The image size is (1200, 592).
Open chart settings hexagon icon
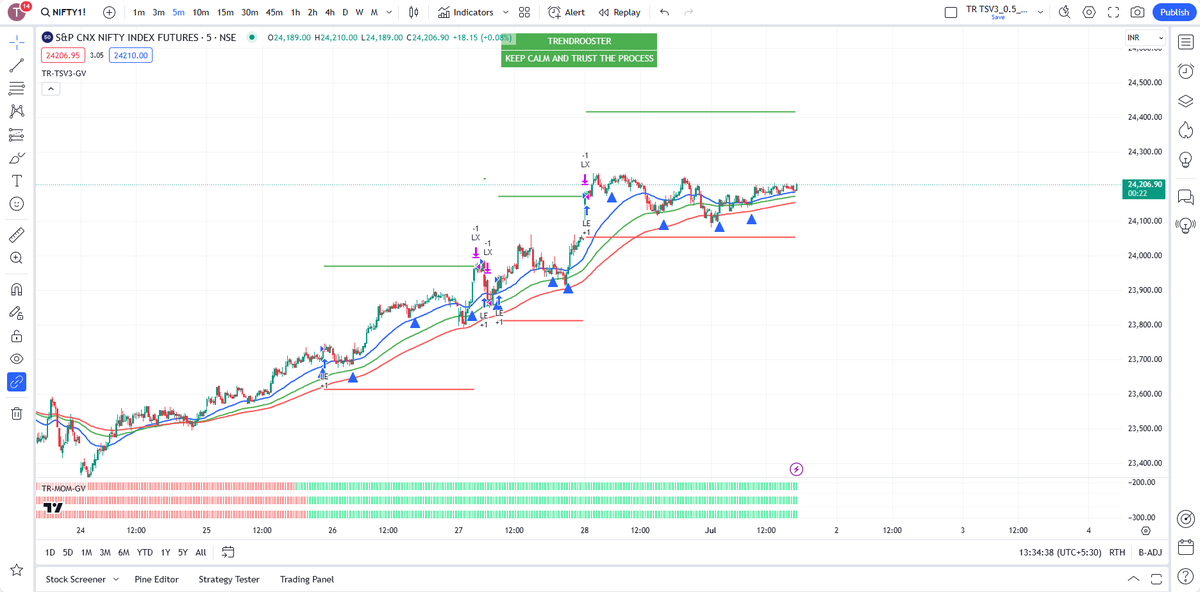(1089, 12)
